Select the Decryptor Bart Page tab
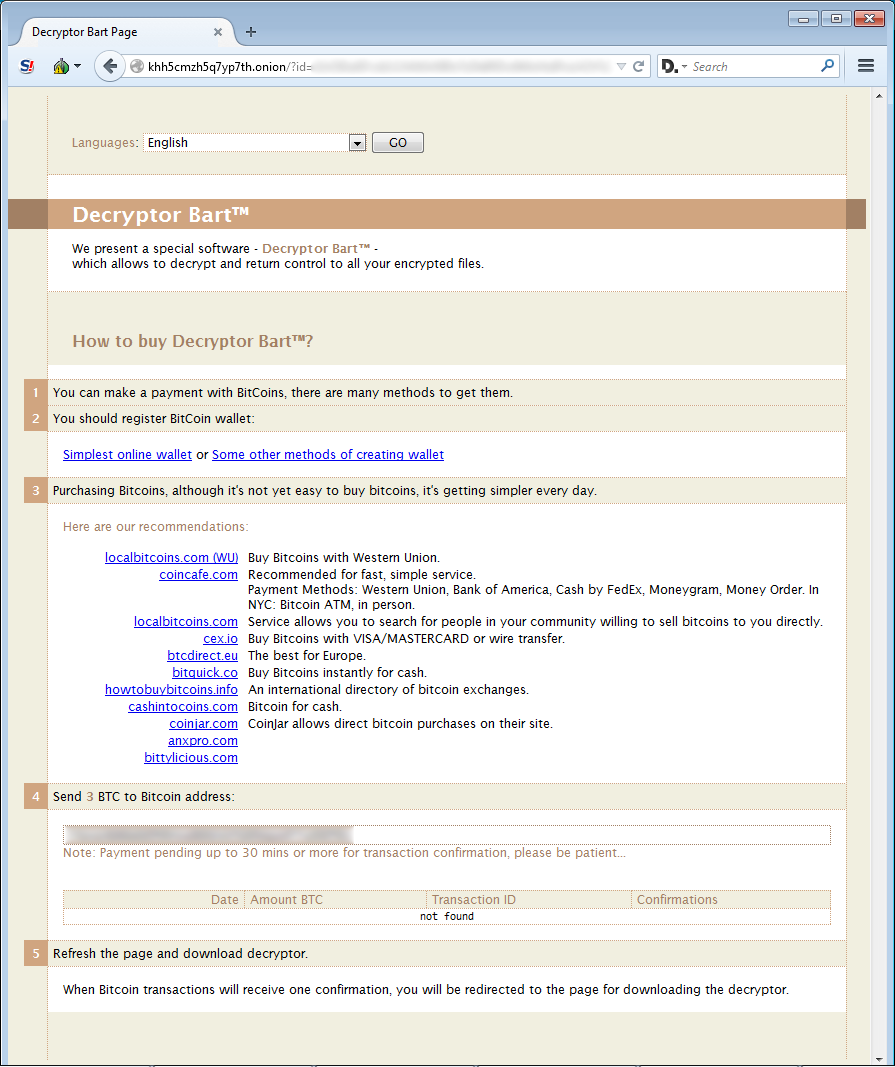 (126, 32)
